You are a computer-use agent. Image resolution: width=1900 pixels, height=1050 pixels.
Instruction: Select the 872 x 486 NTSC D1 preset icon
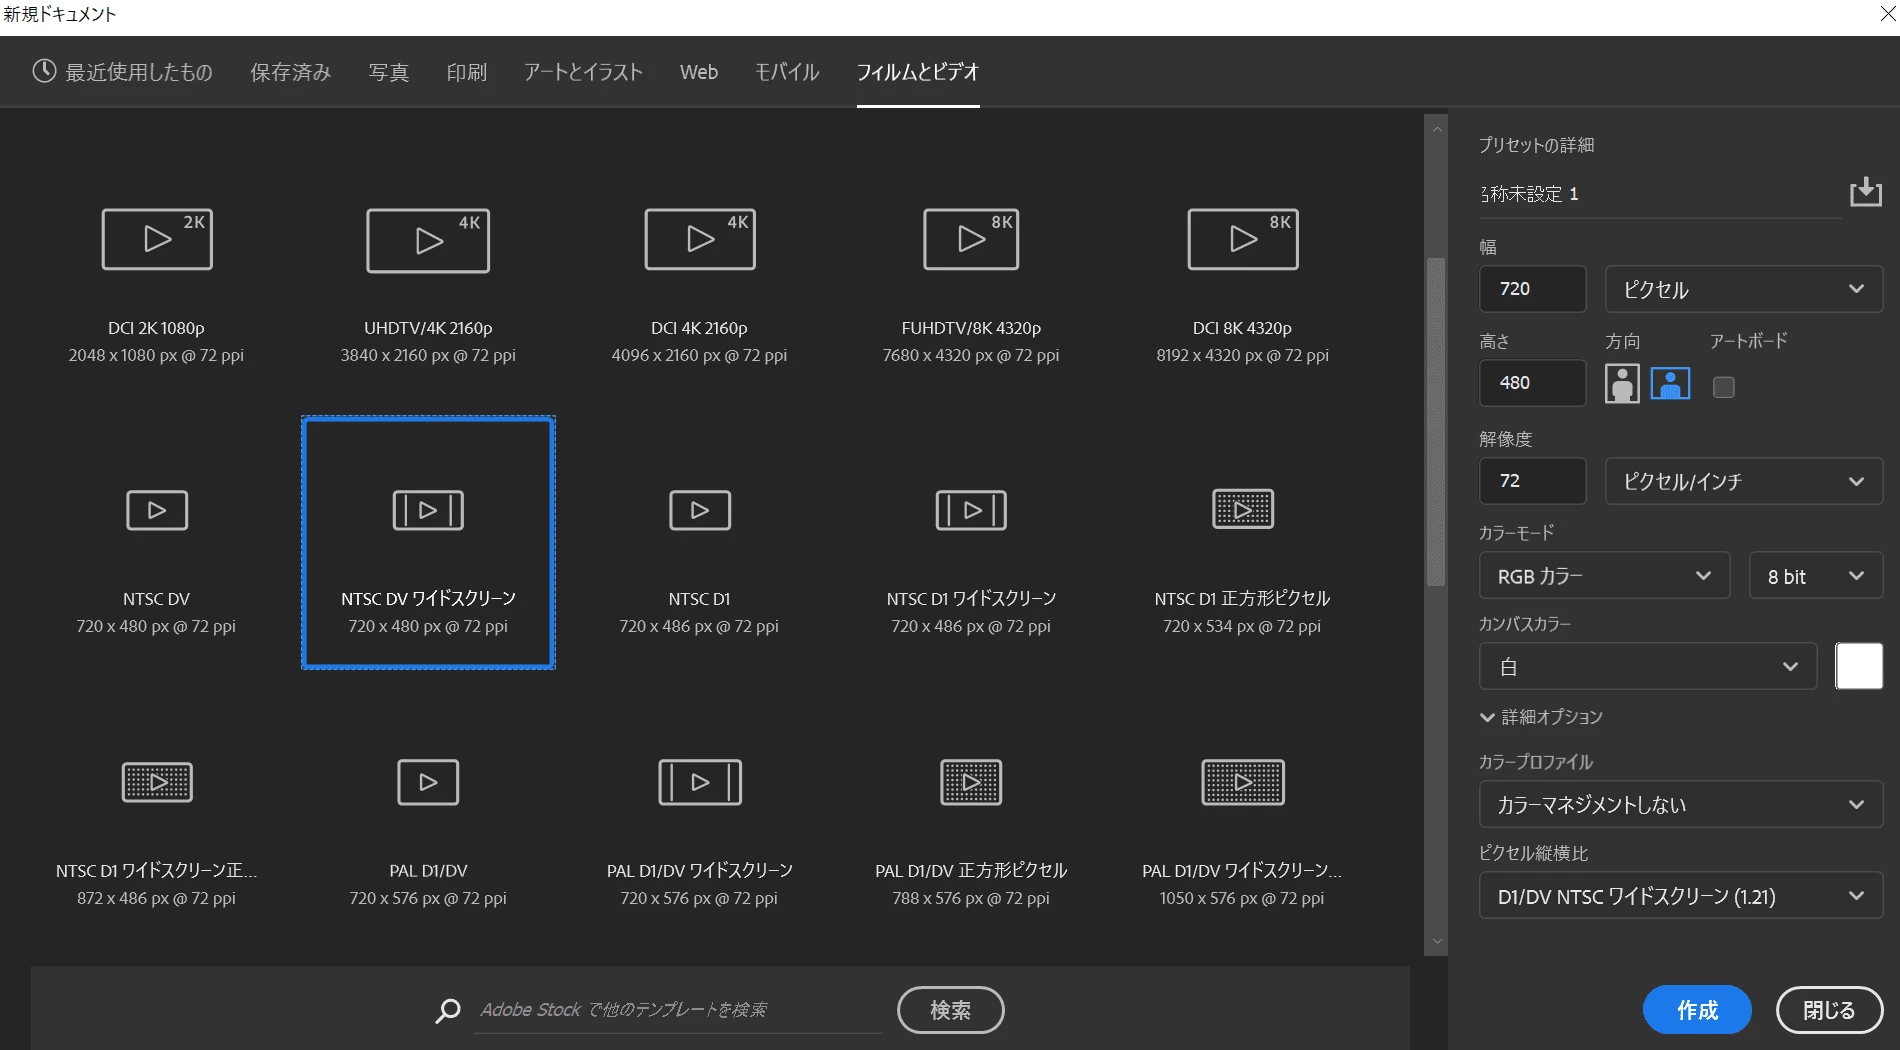[157, 782]
